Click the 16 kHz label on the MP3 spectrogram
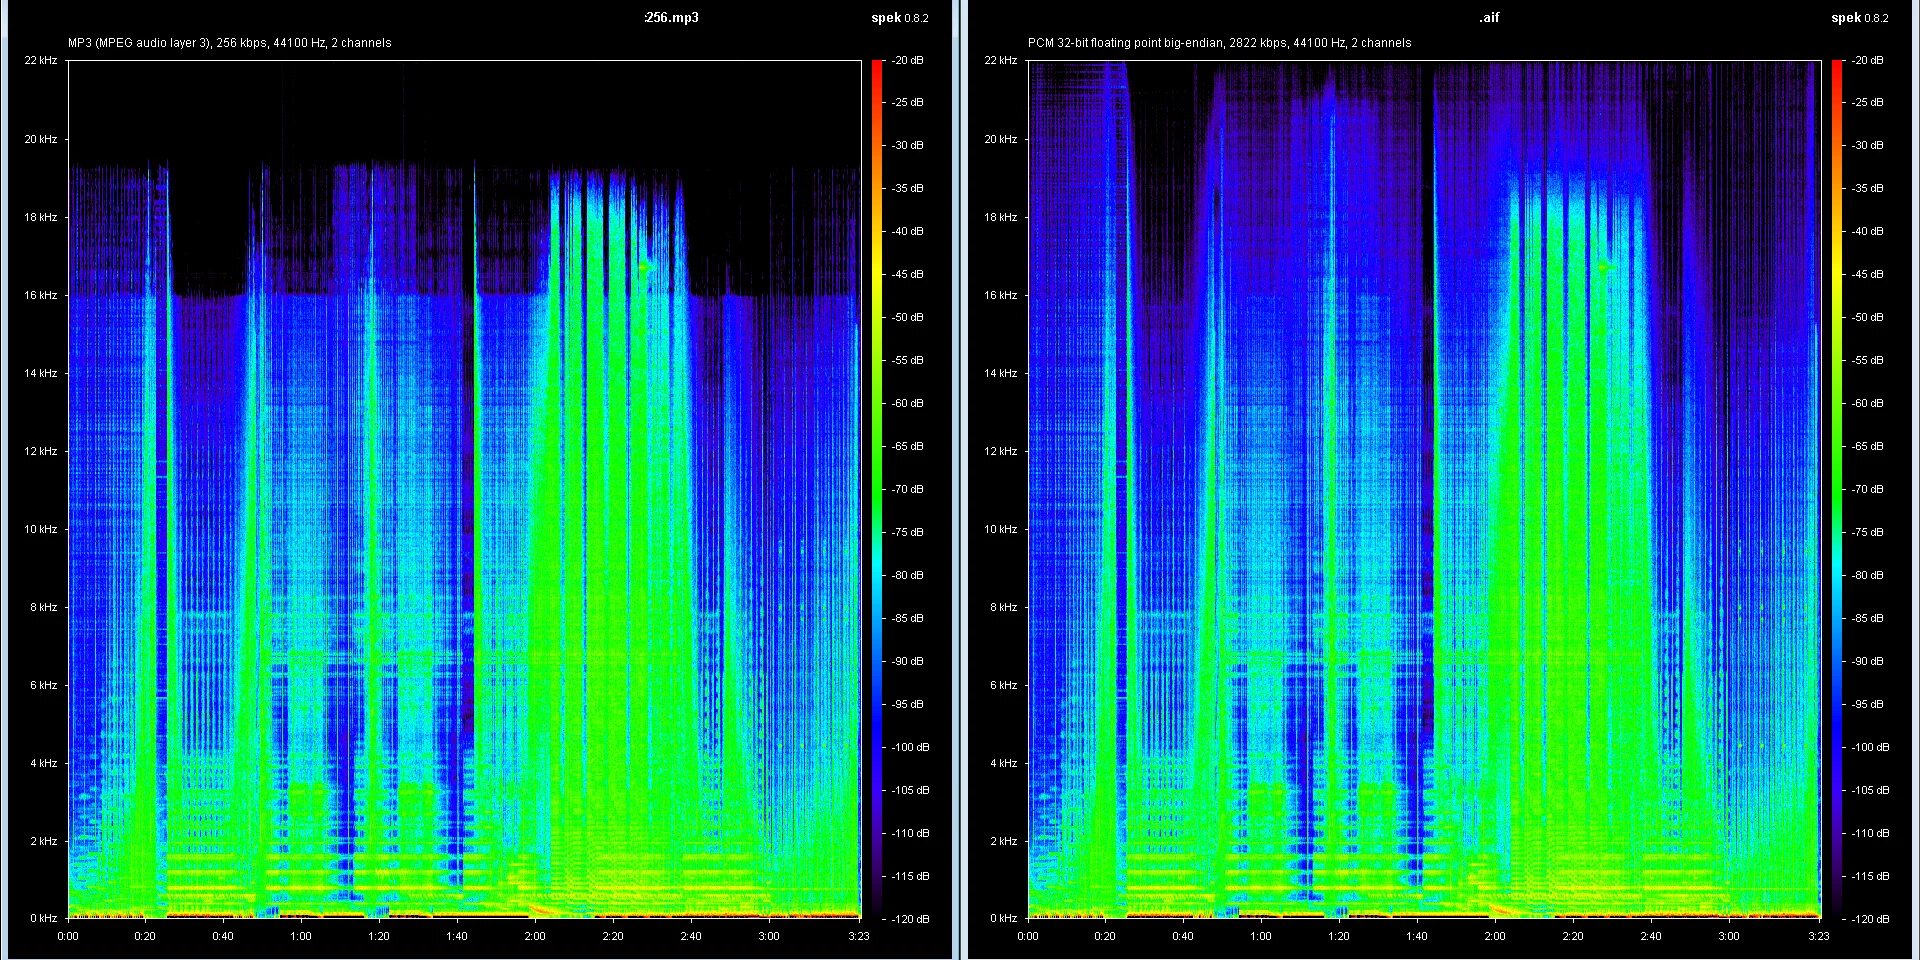The image size is (1920, 960). (41, 295)
